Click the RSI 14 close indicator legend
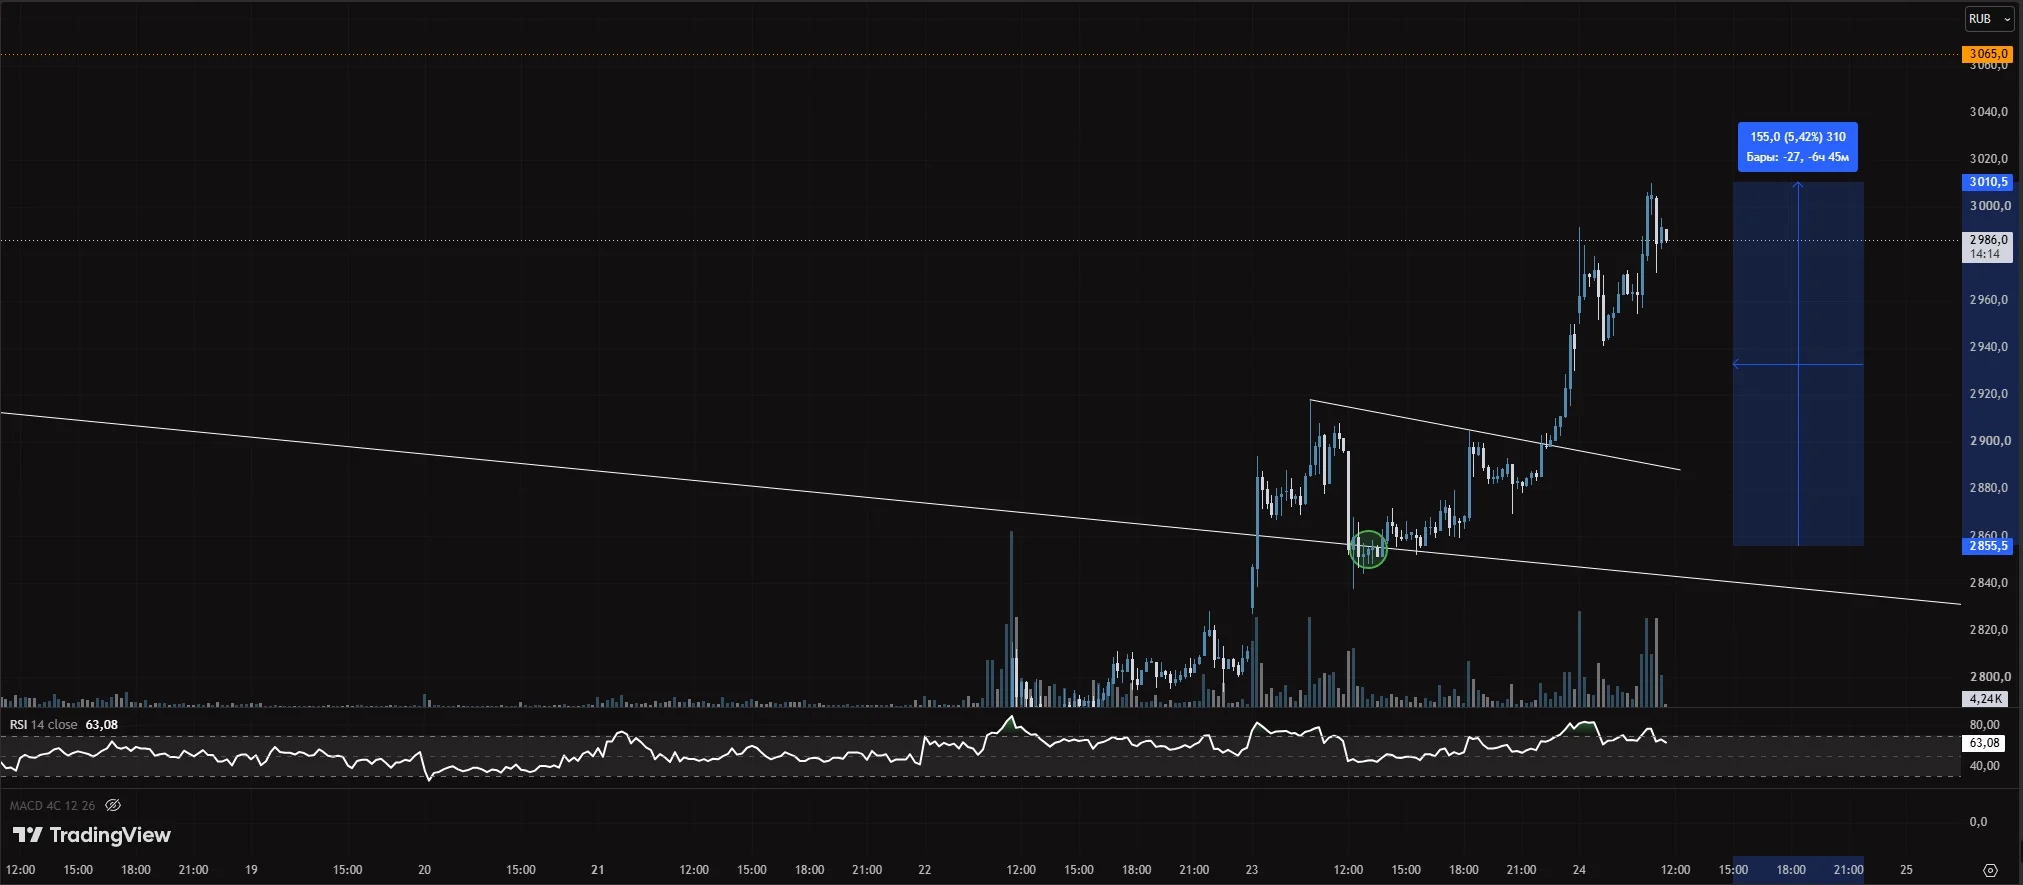This screenshot has height=885, width=2023. click(43, 725)
